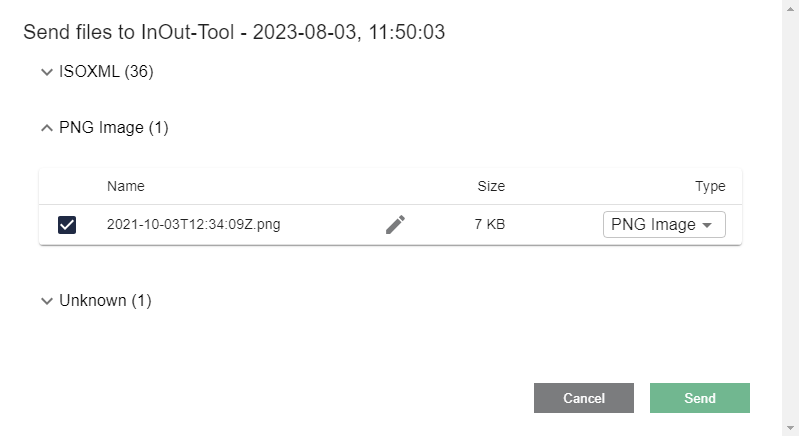
Task: Send the selected files
Action: tap(700, 398)
